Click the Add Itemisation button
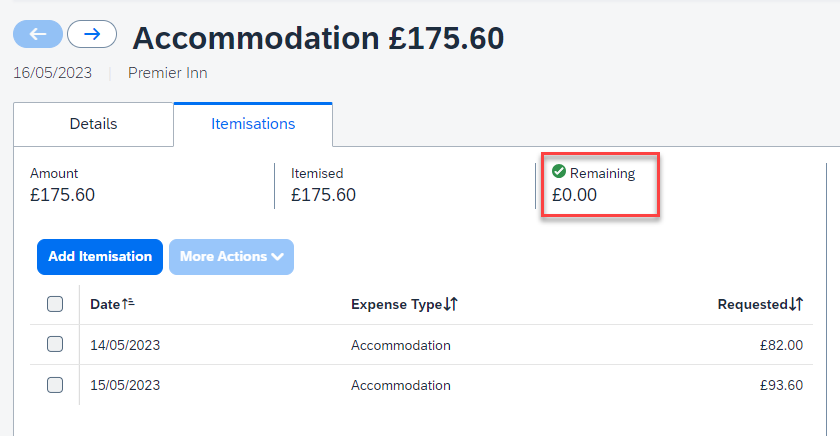 (x=100, y=256)
